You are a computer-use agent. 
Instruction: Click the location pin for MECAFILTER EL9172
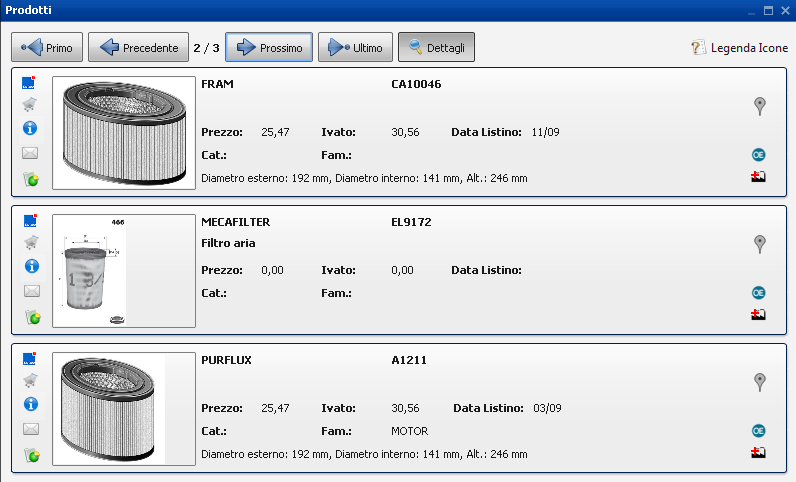pos(759,244)
